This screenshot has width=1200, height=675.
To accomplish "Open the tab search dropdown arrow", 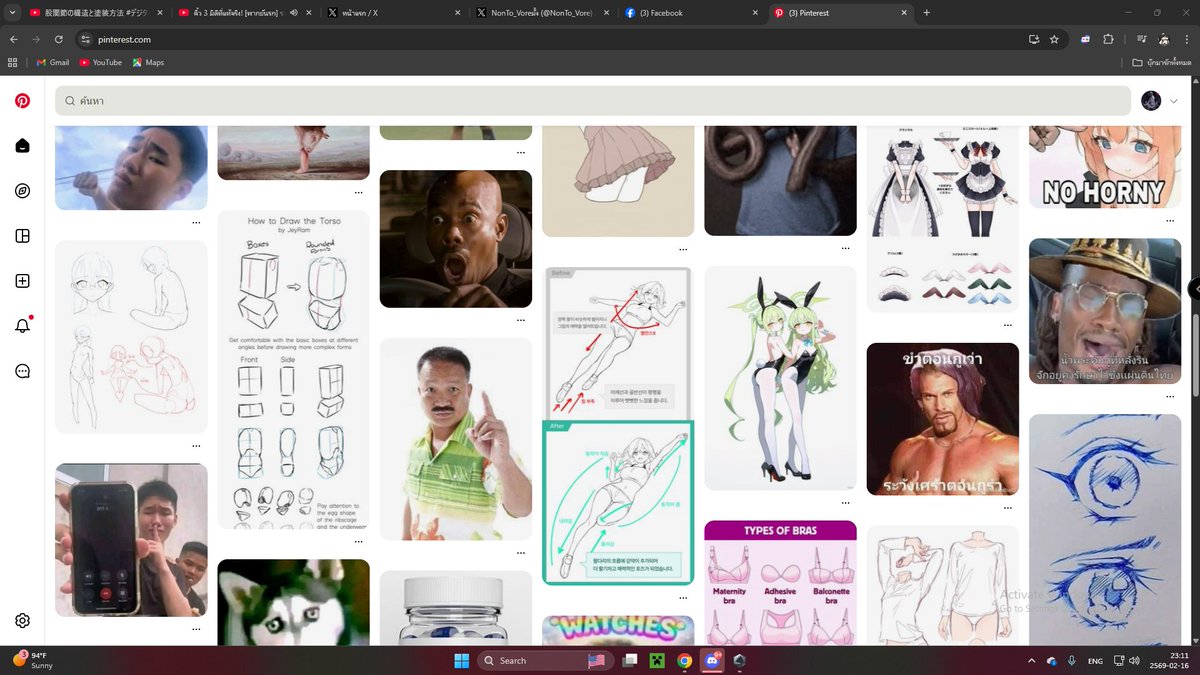I will pos(11,13).
